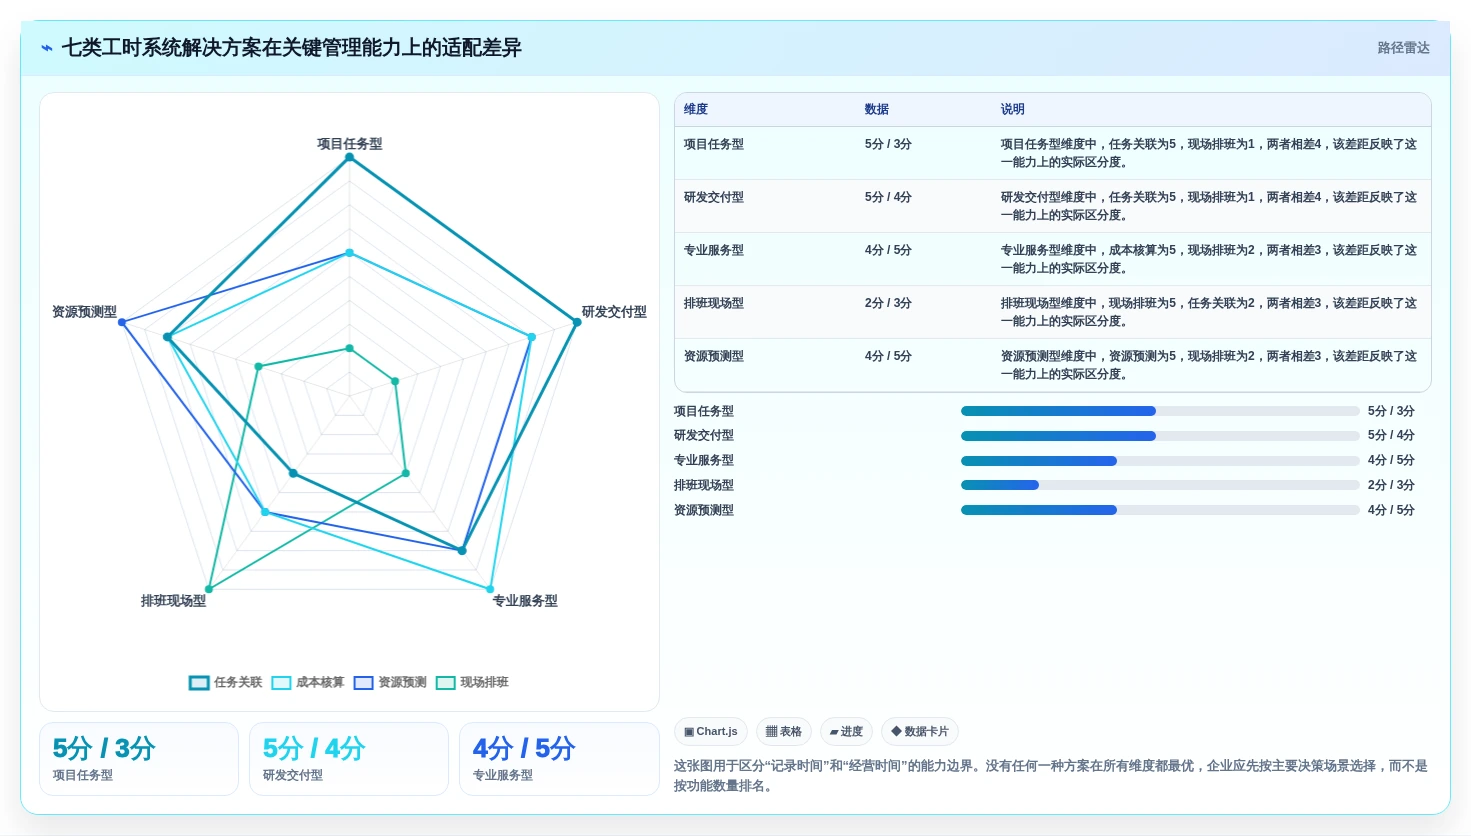This screenshot has width=1471, height=836.
Task: Click the 进度 tag chip
Action: (846, 732)
